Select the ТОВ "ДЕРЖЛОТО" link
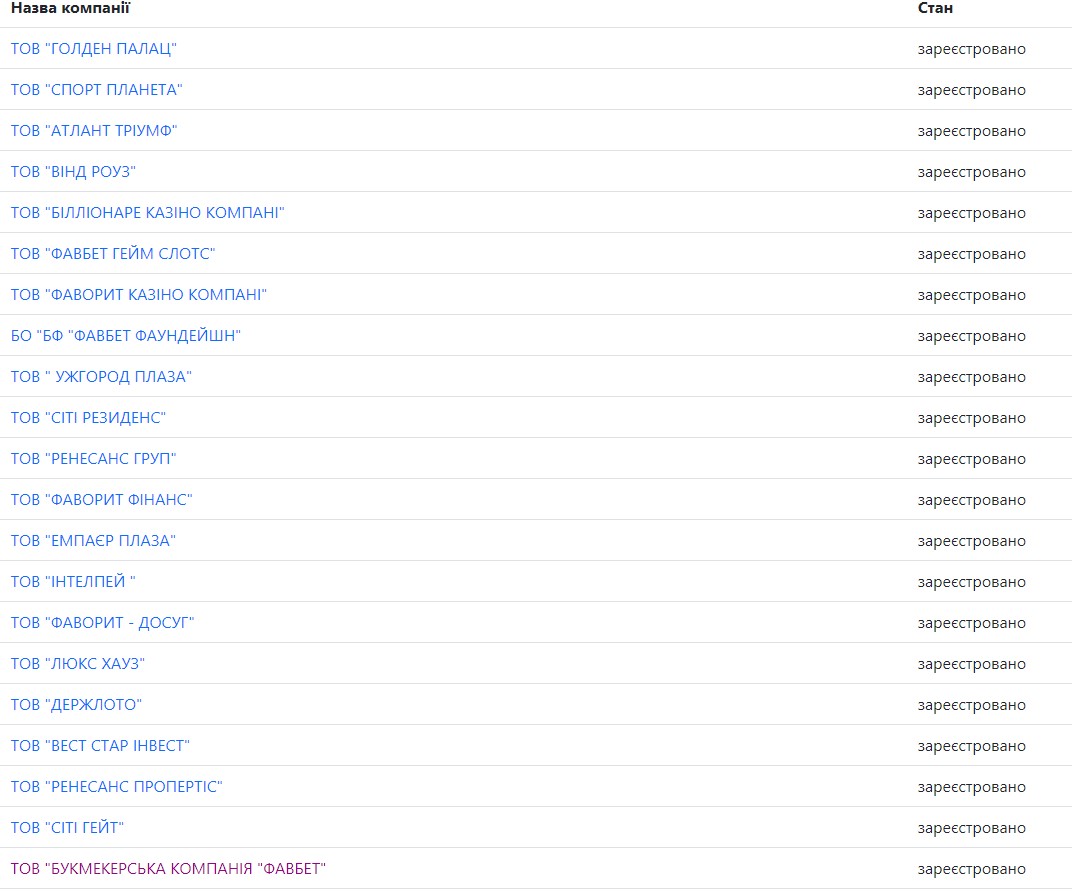Viewport: 1072px width, 892px height. point(76,705)
